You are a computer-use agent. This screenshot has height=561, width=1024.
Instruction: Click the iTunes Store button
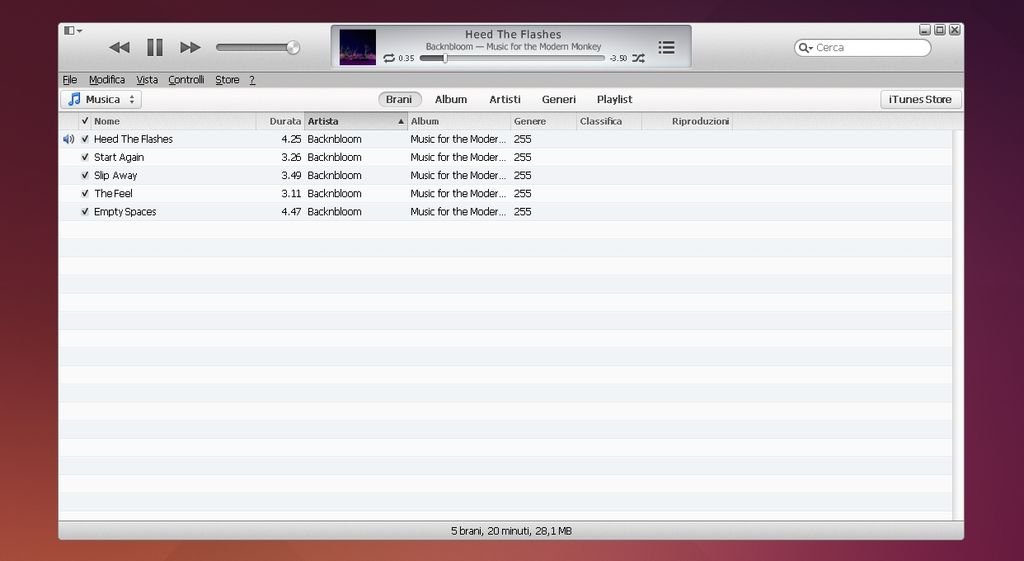pyautogui.click(x=920, y=99)
